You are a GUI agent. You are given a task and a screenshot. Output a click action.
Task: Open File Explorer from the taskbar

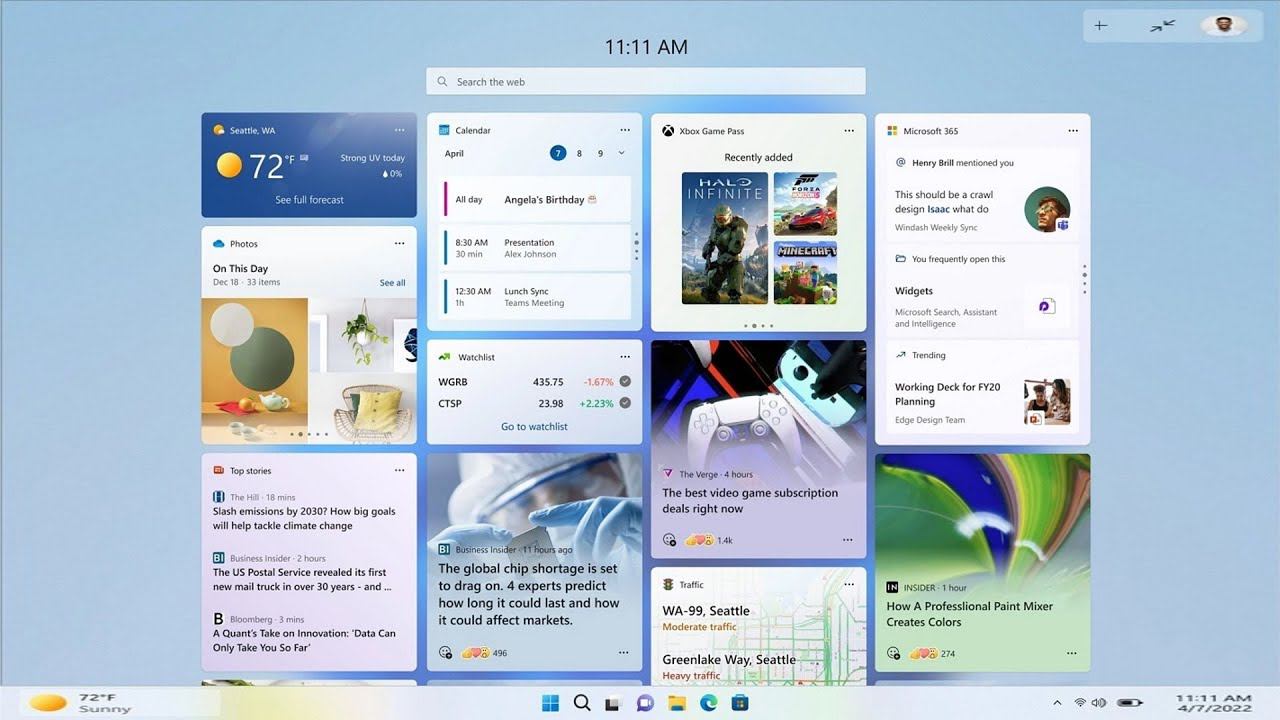pyautogui.click(x=677, y=703)
